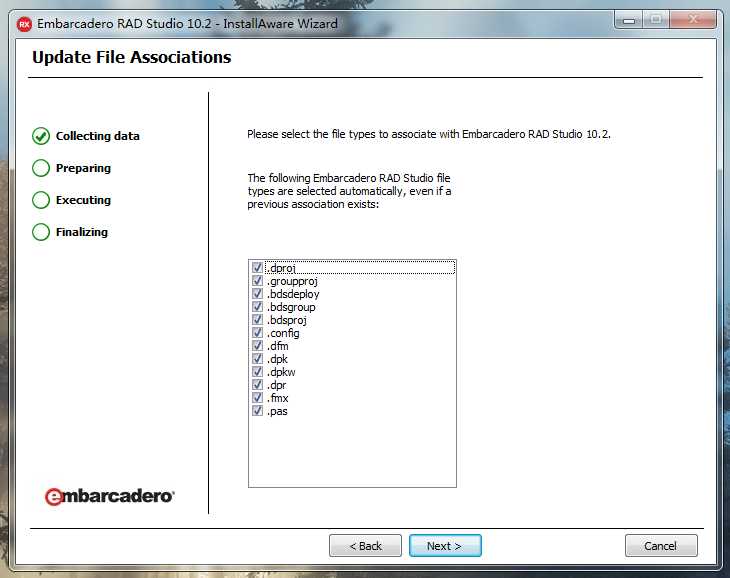
Task: Toggle the .fmx checkbox
Action: pyautogui.click(x=257, y=398)
